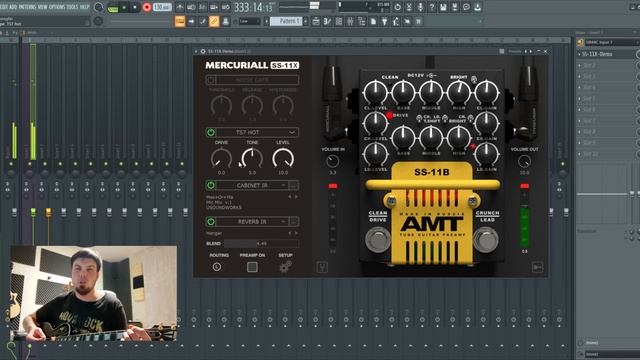Open the piano roll toolbar icon
The height and width of the screenshot is (360, 640).
(x=327, y=21)
